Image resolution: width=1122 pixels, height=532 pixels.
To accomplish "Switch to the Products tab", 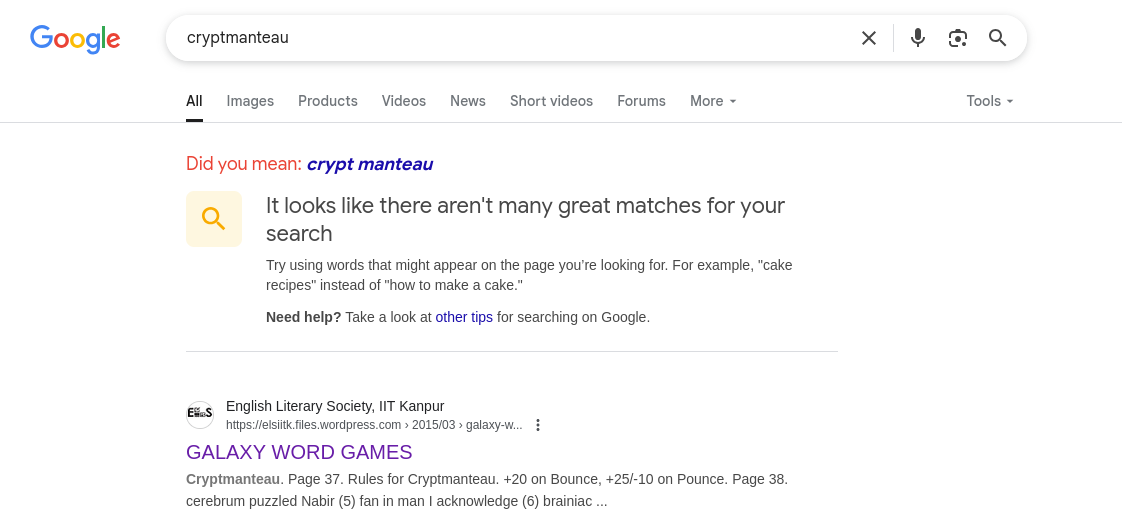I will 328,101.
